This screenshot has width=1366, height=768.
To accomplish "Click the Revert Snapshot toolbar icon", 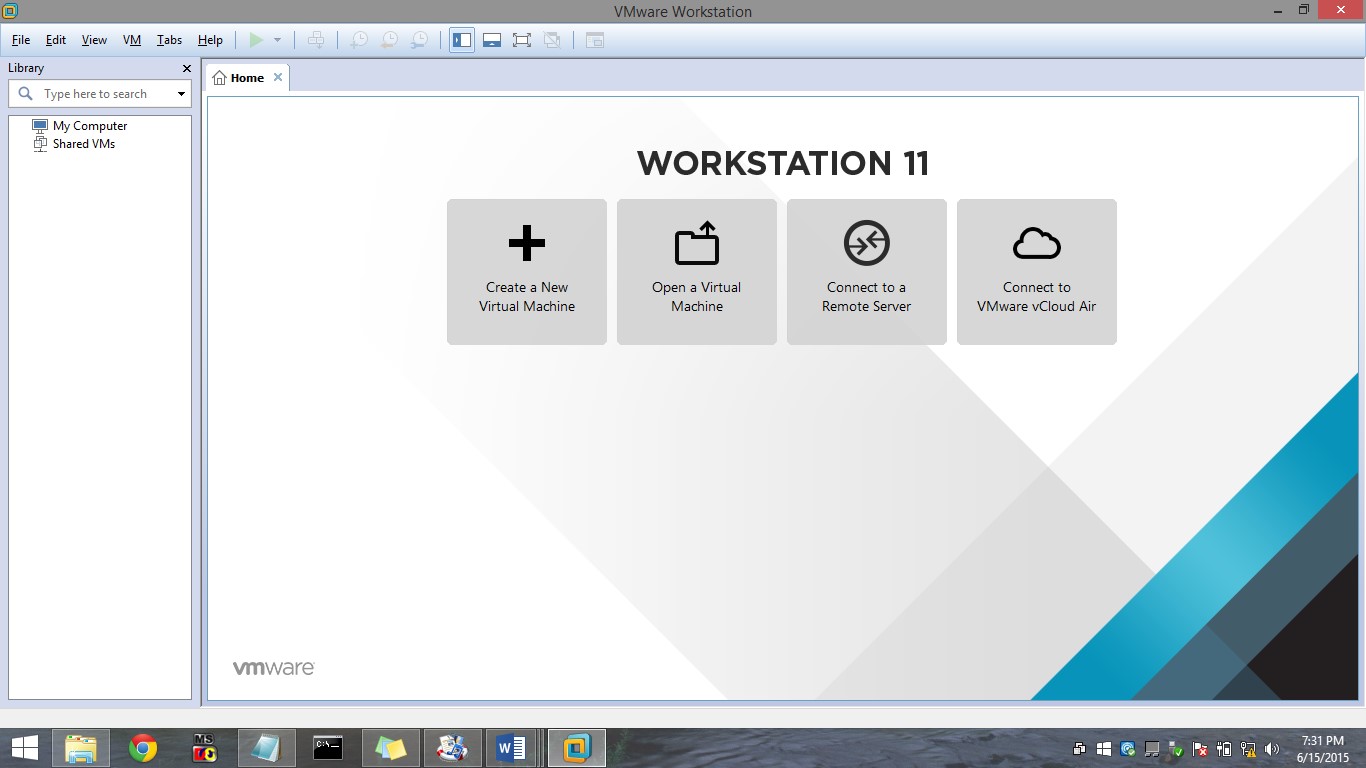I will click(389, 40).
